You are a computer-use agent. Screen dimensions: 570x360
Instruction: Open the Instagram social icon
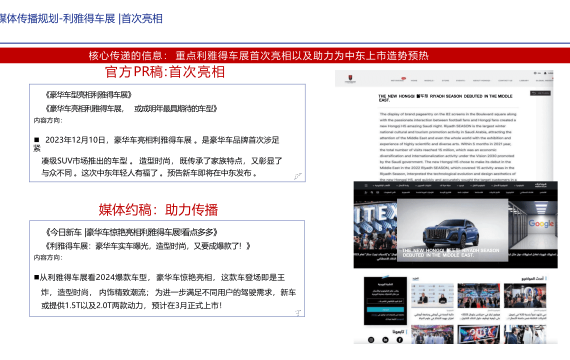(x=371, y=340)
